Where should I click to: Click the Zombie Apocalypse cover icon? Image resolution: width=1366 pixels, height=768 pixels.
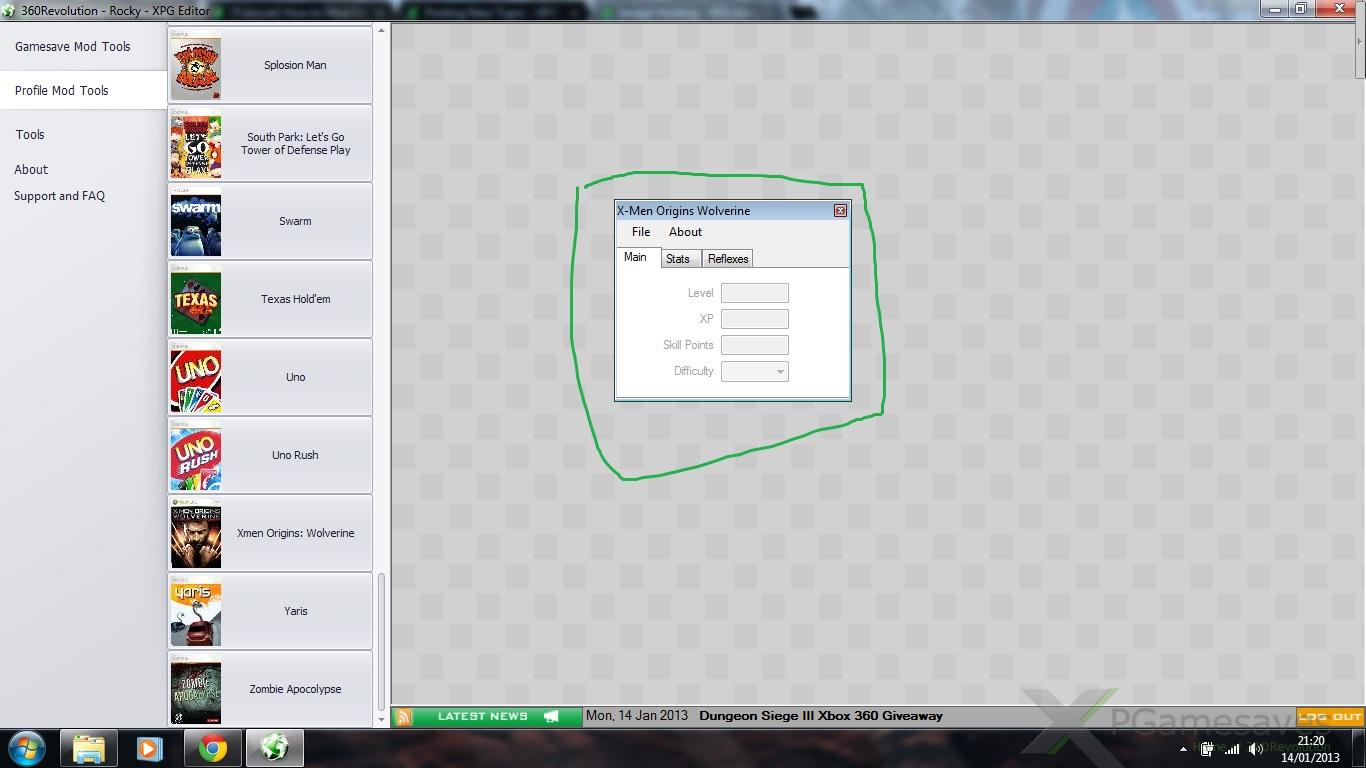click(x=196, y=690)
